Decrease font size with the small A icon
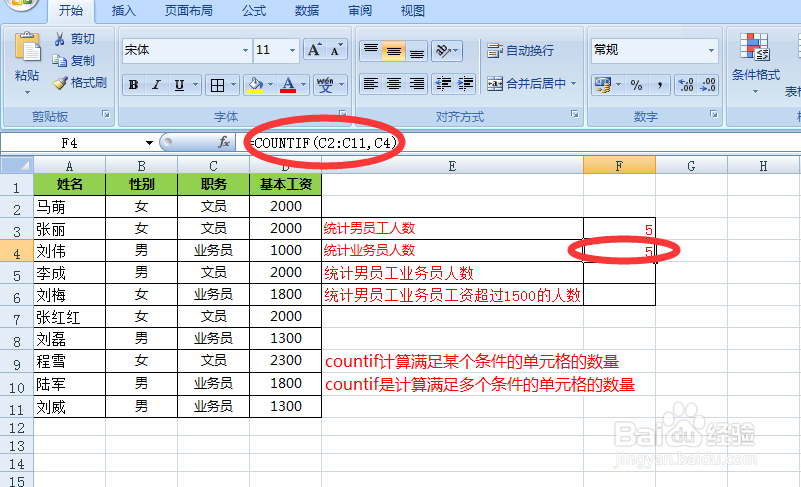 [x=336, y=50]
